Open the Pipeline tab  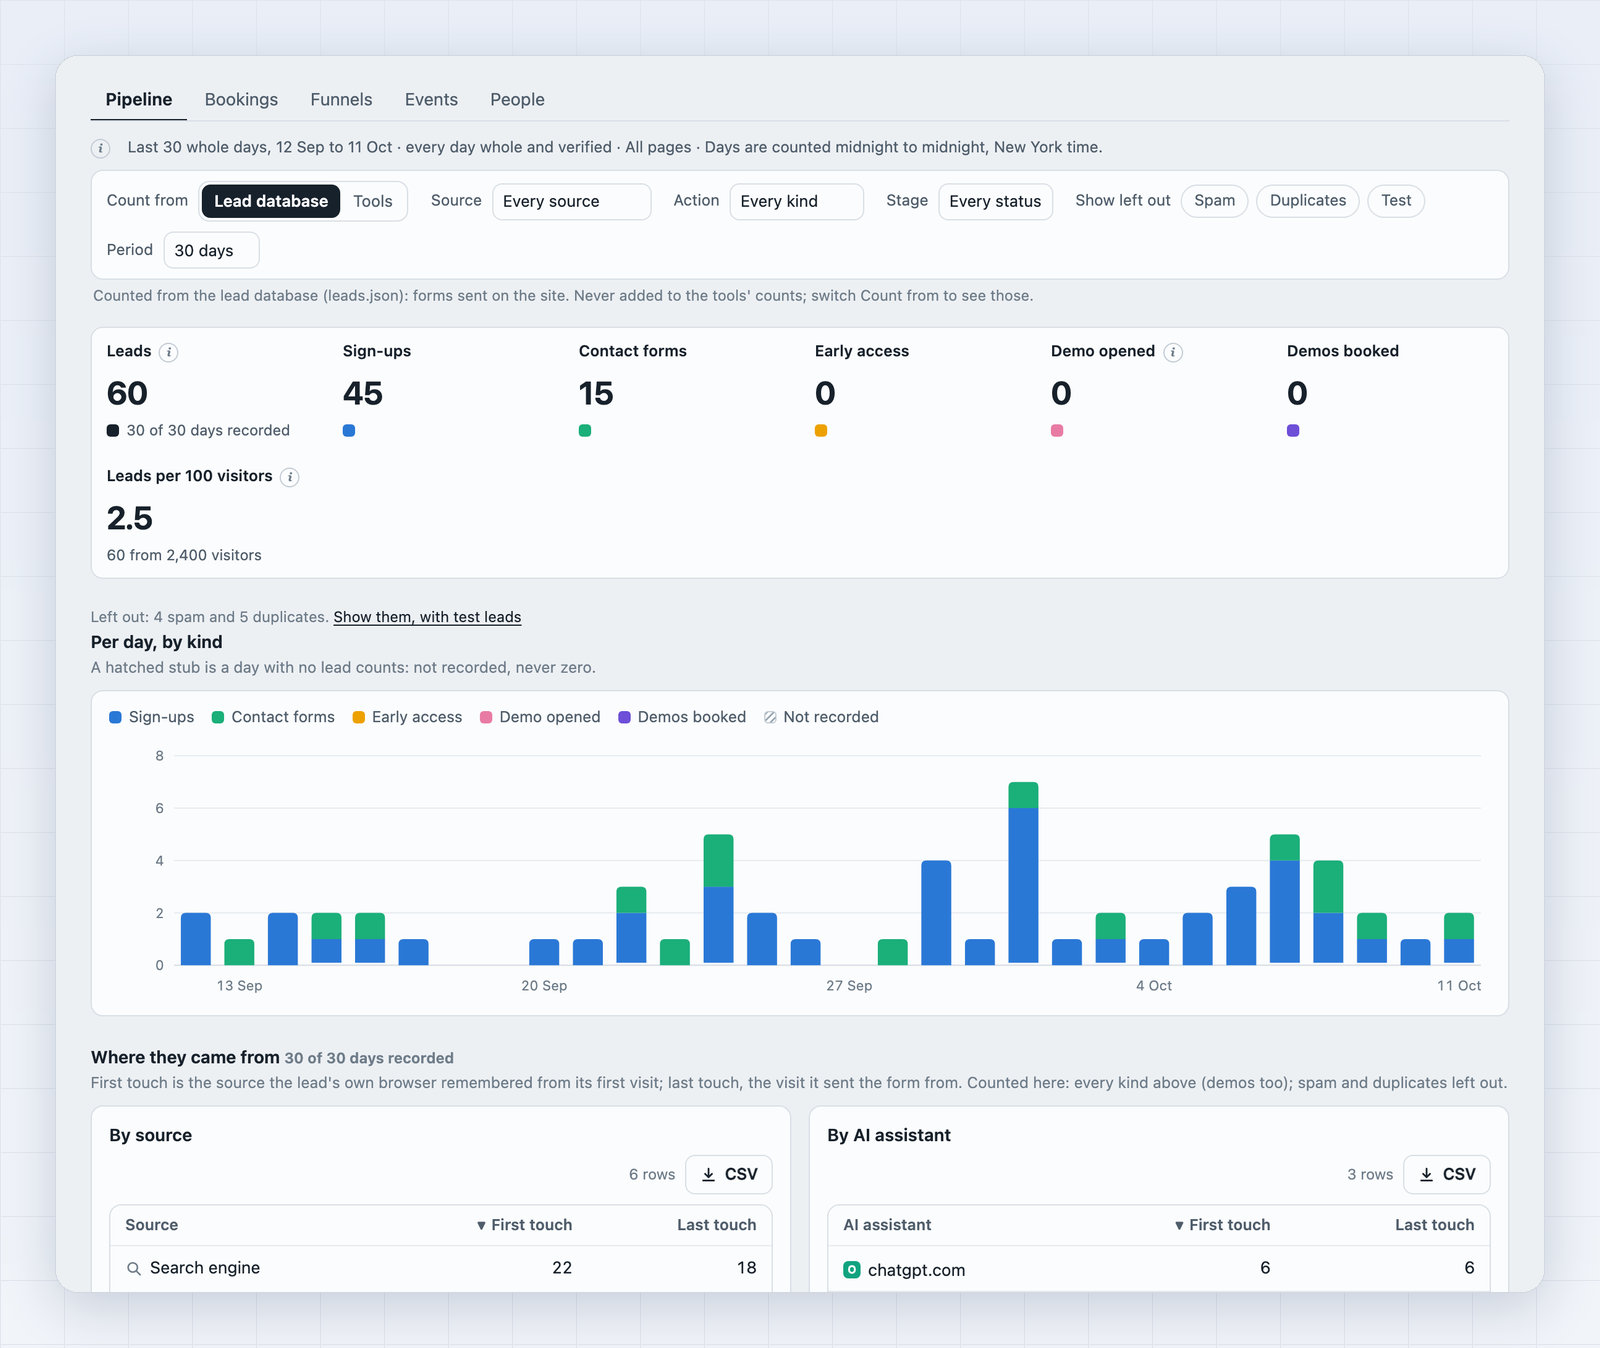pyautogui.click(x=139, y=100)
